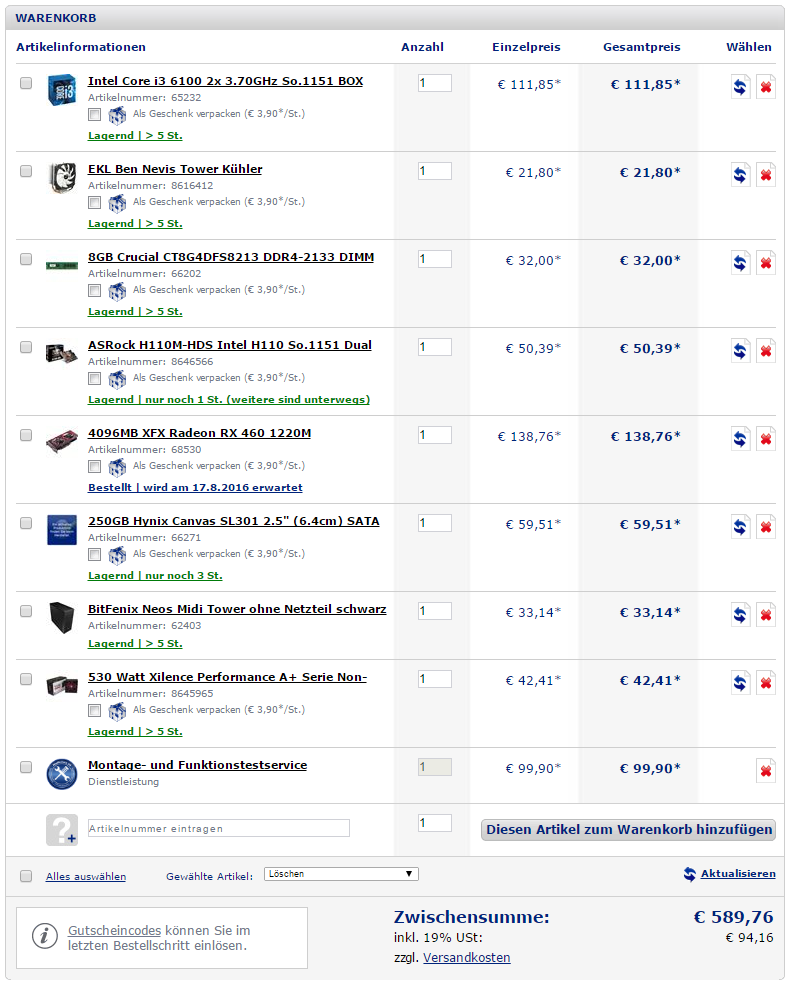This screenshot has height=984, width=785.
Task: Open BitFenix Neos Midi Tower product link
Action: pyautogui.click(x=237, y=609)
